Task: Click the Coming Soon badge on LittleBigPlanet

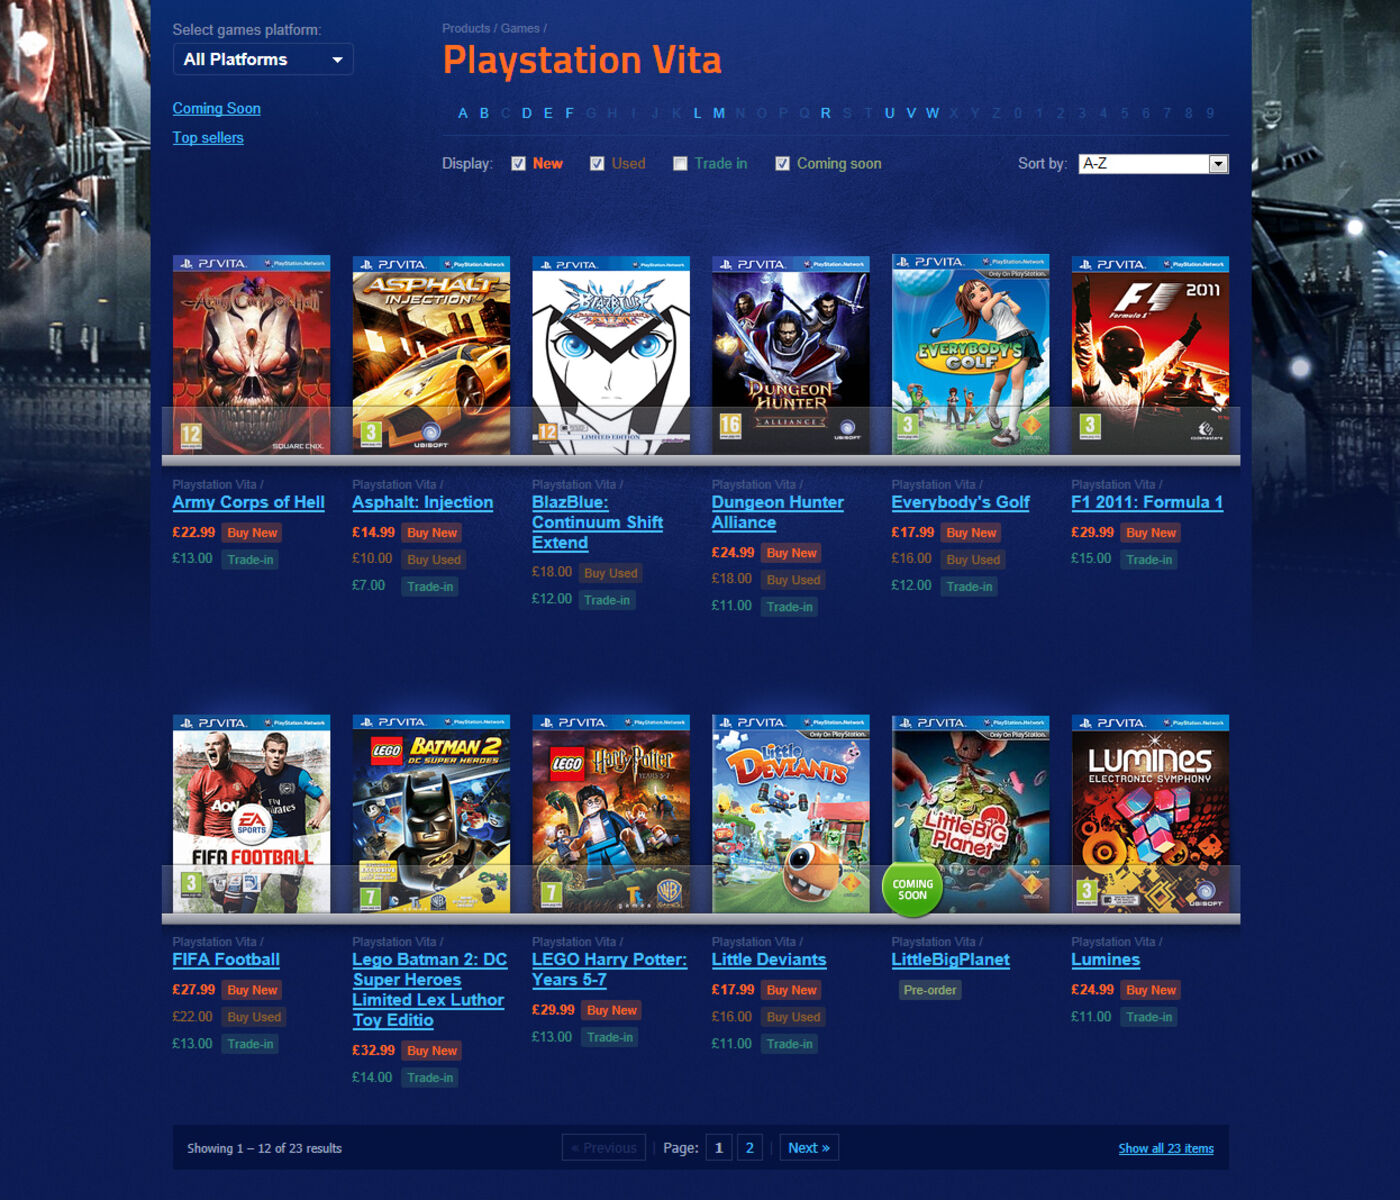Action: pos(912,889)
